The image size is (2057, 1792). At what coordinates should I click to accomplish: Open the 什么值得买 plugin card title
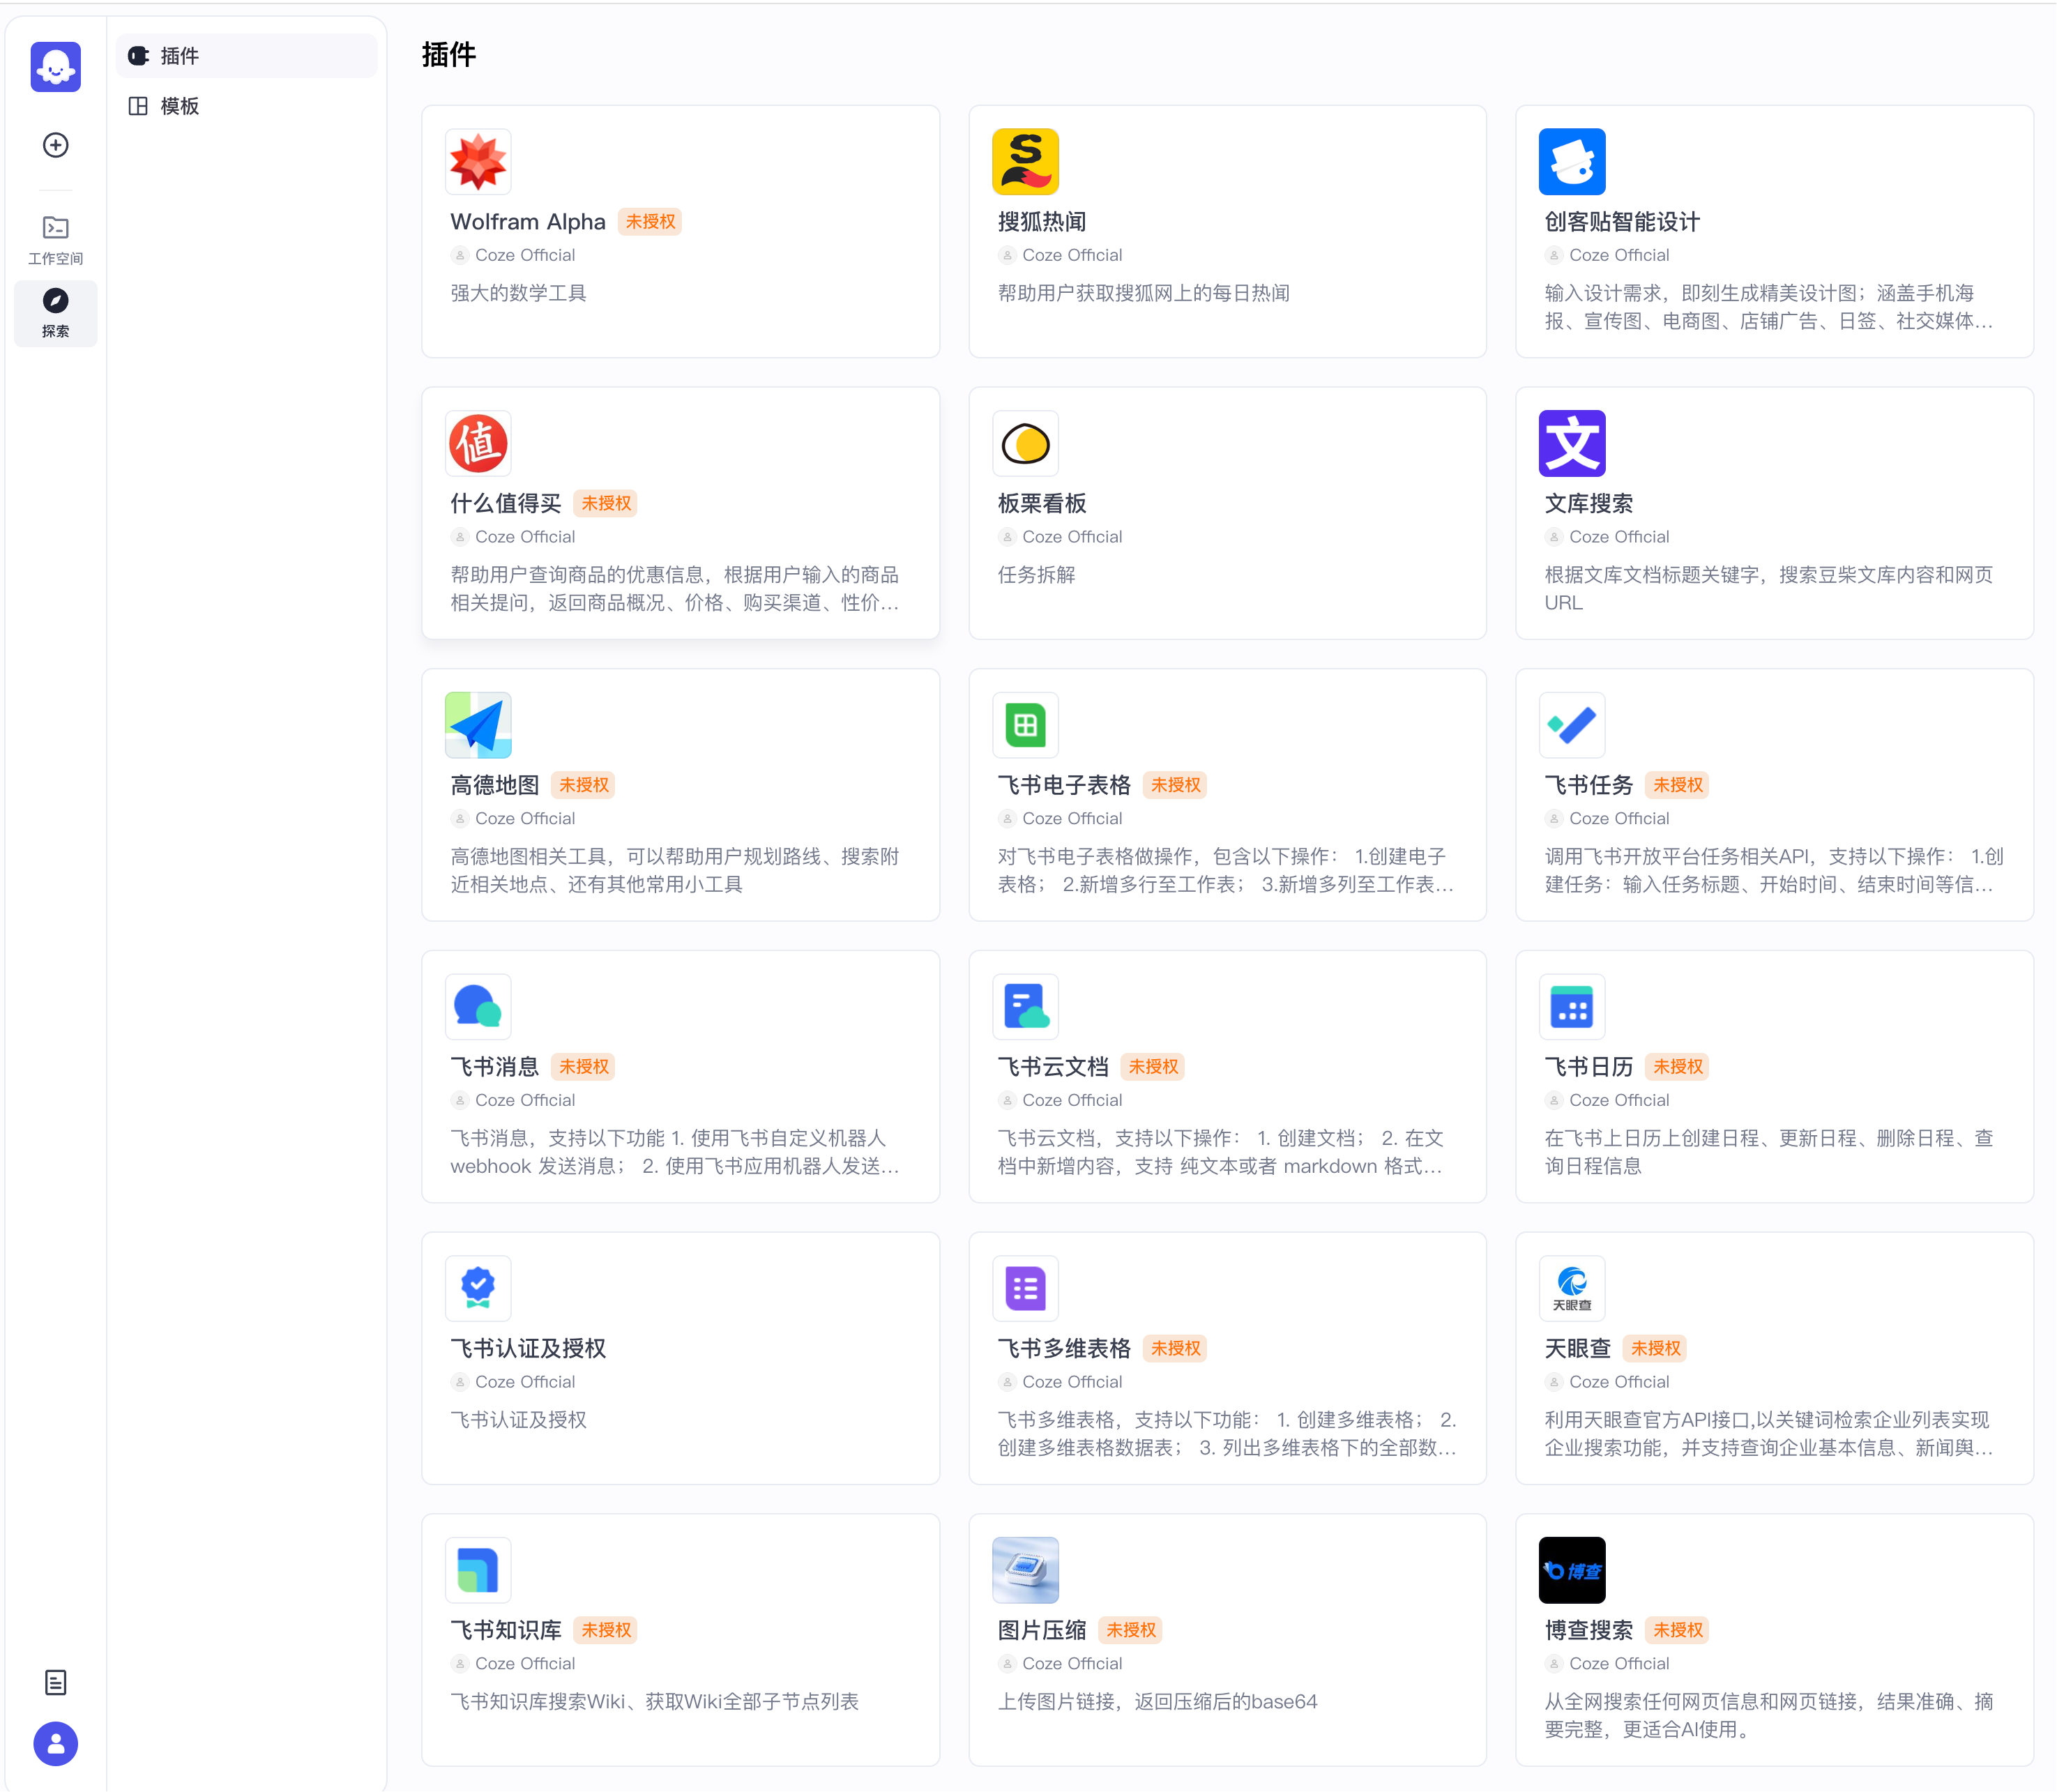point(506,503)
